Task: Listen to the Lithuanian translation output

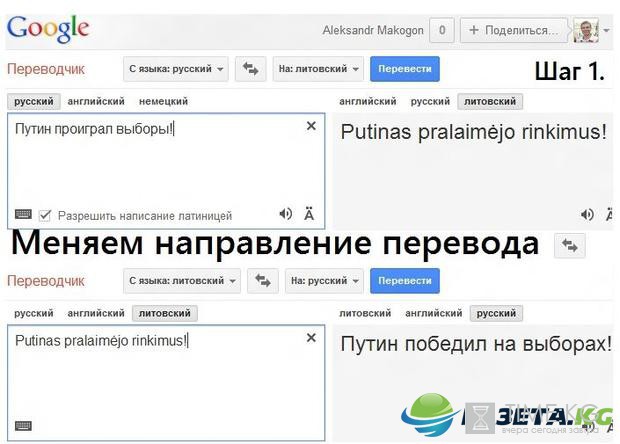Action: coord(587,214)
